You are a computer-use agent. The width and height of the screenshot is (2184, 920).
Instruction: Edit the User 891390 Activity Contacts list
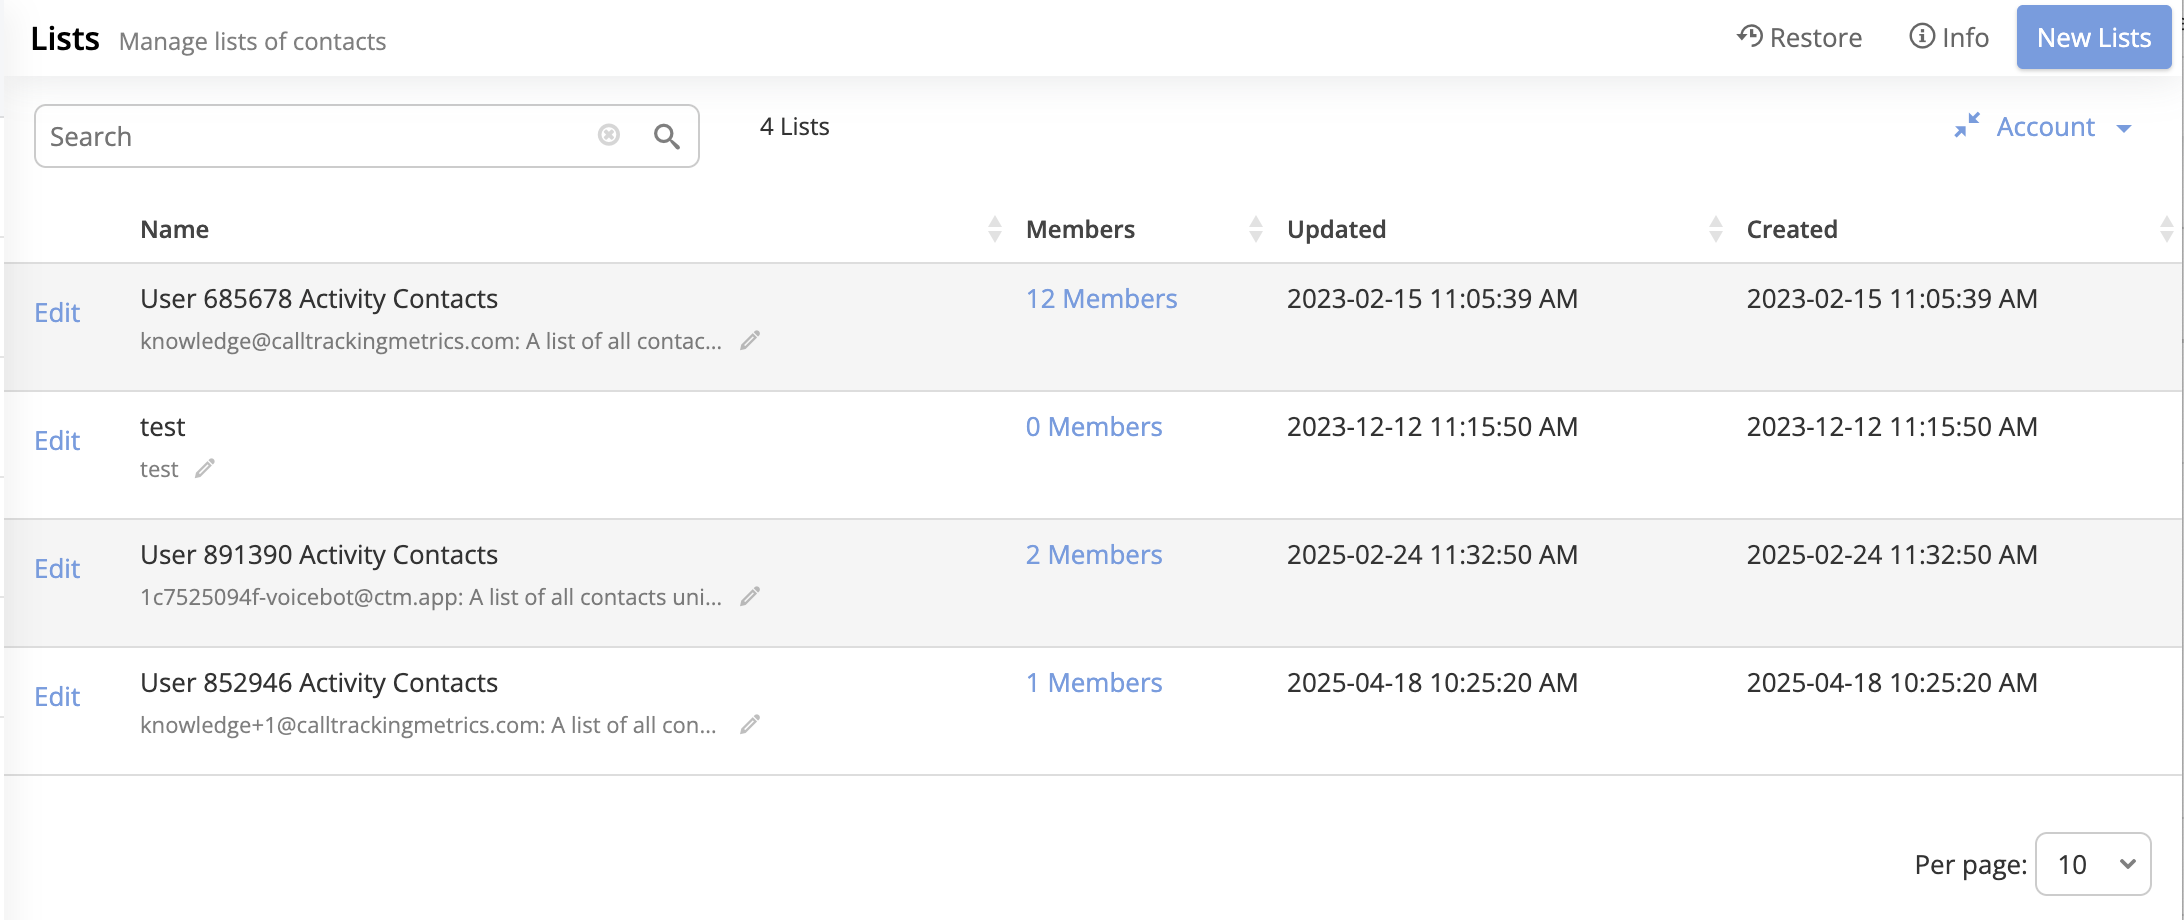pos(57,569)
